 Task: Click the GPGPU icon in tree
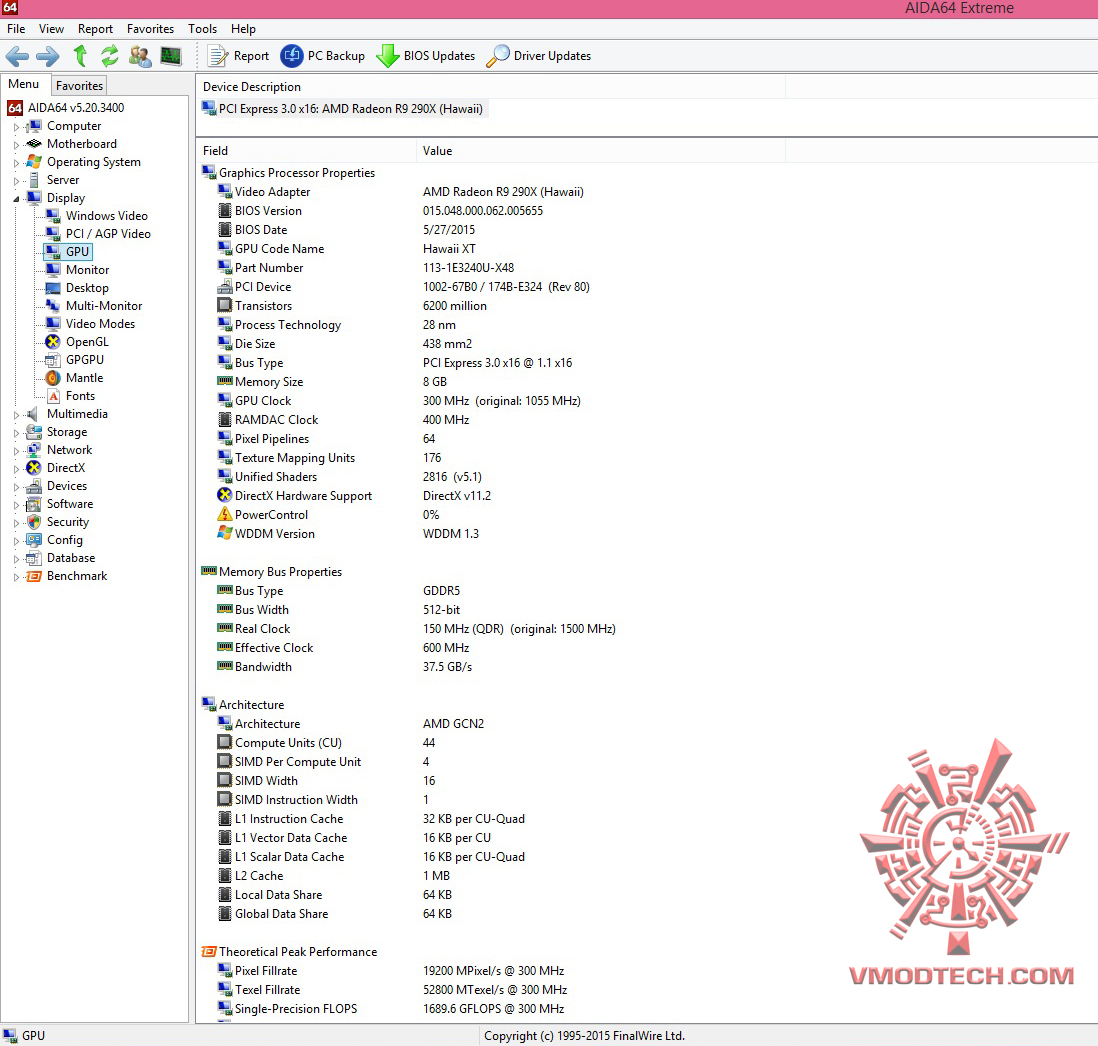pyautogui.click(x=53, y=360)
